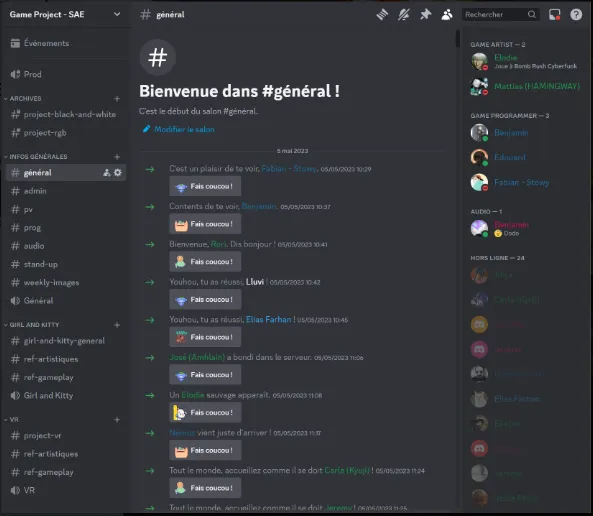Screen dimensions: 593x516
Task: Open girl-and-kitty-general channel
Action: pyautogui.click(x=65, y=341)
